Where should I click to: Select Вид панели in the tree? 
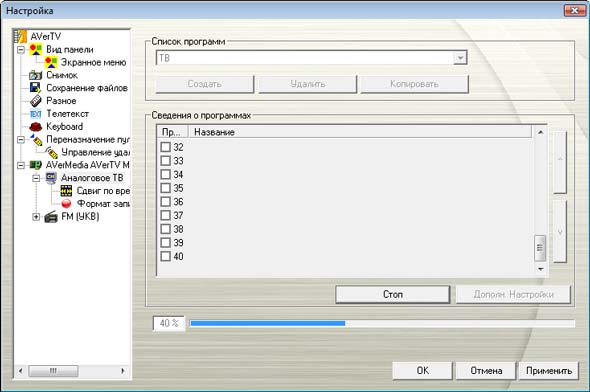(70, 49)
